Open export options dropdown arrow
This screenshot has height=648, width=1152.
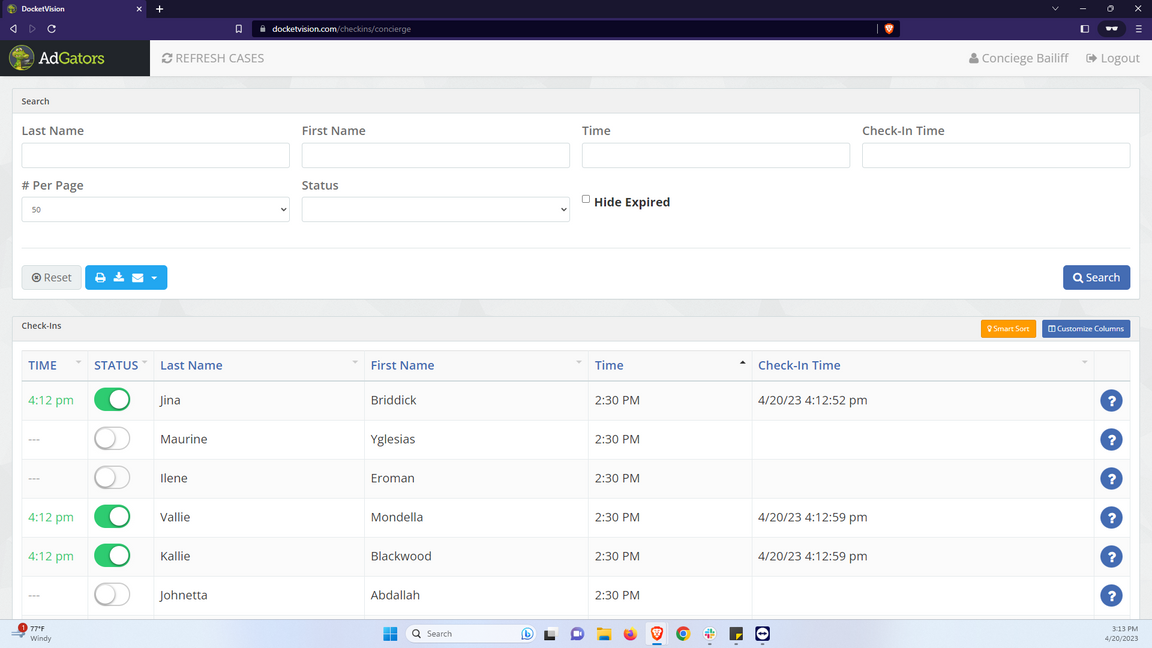tap(154, 278)
